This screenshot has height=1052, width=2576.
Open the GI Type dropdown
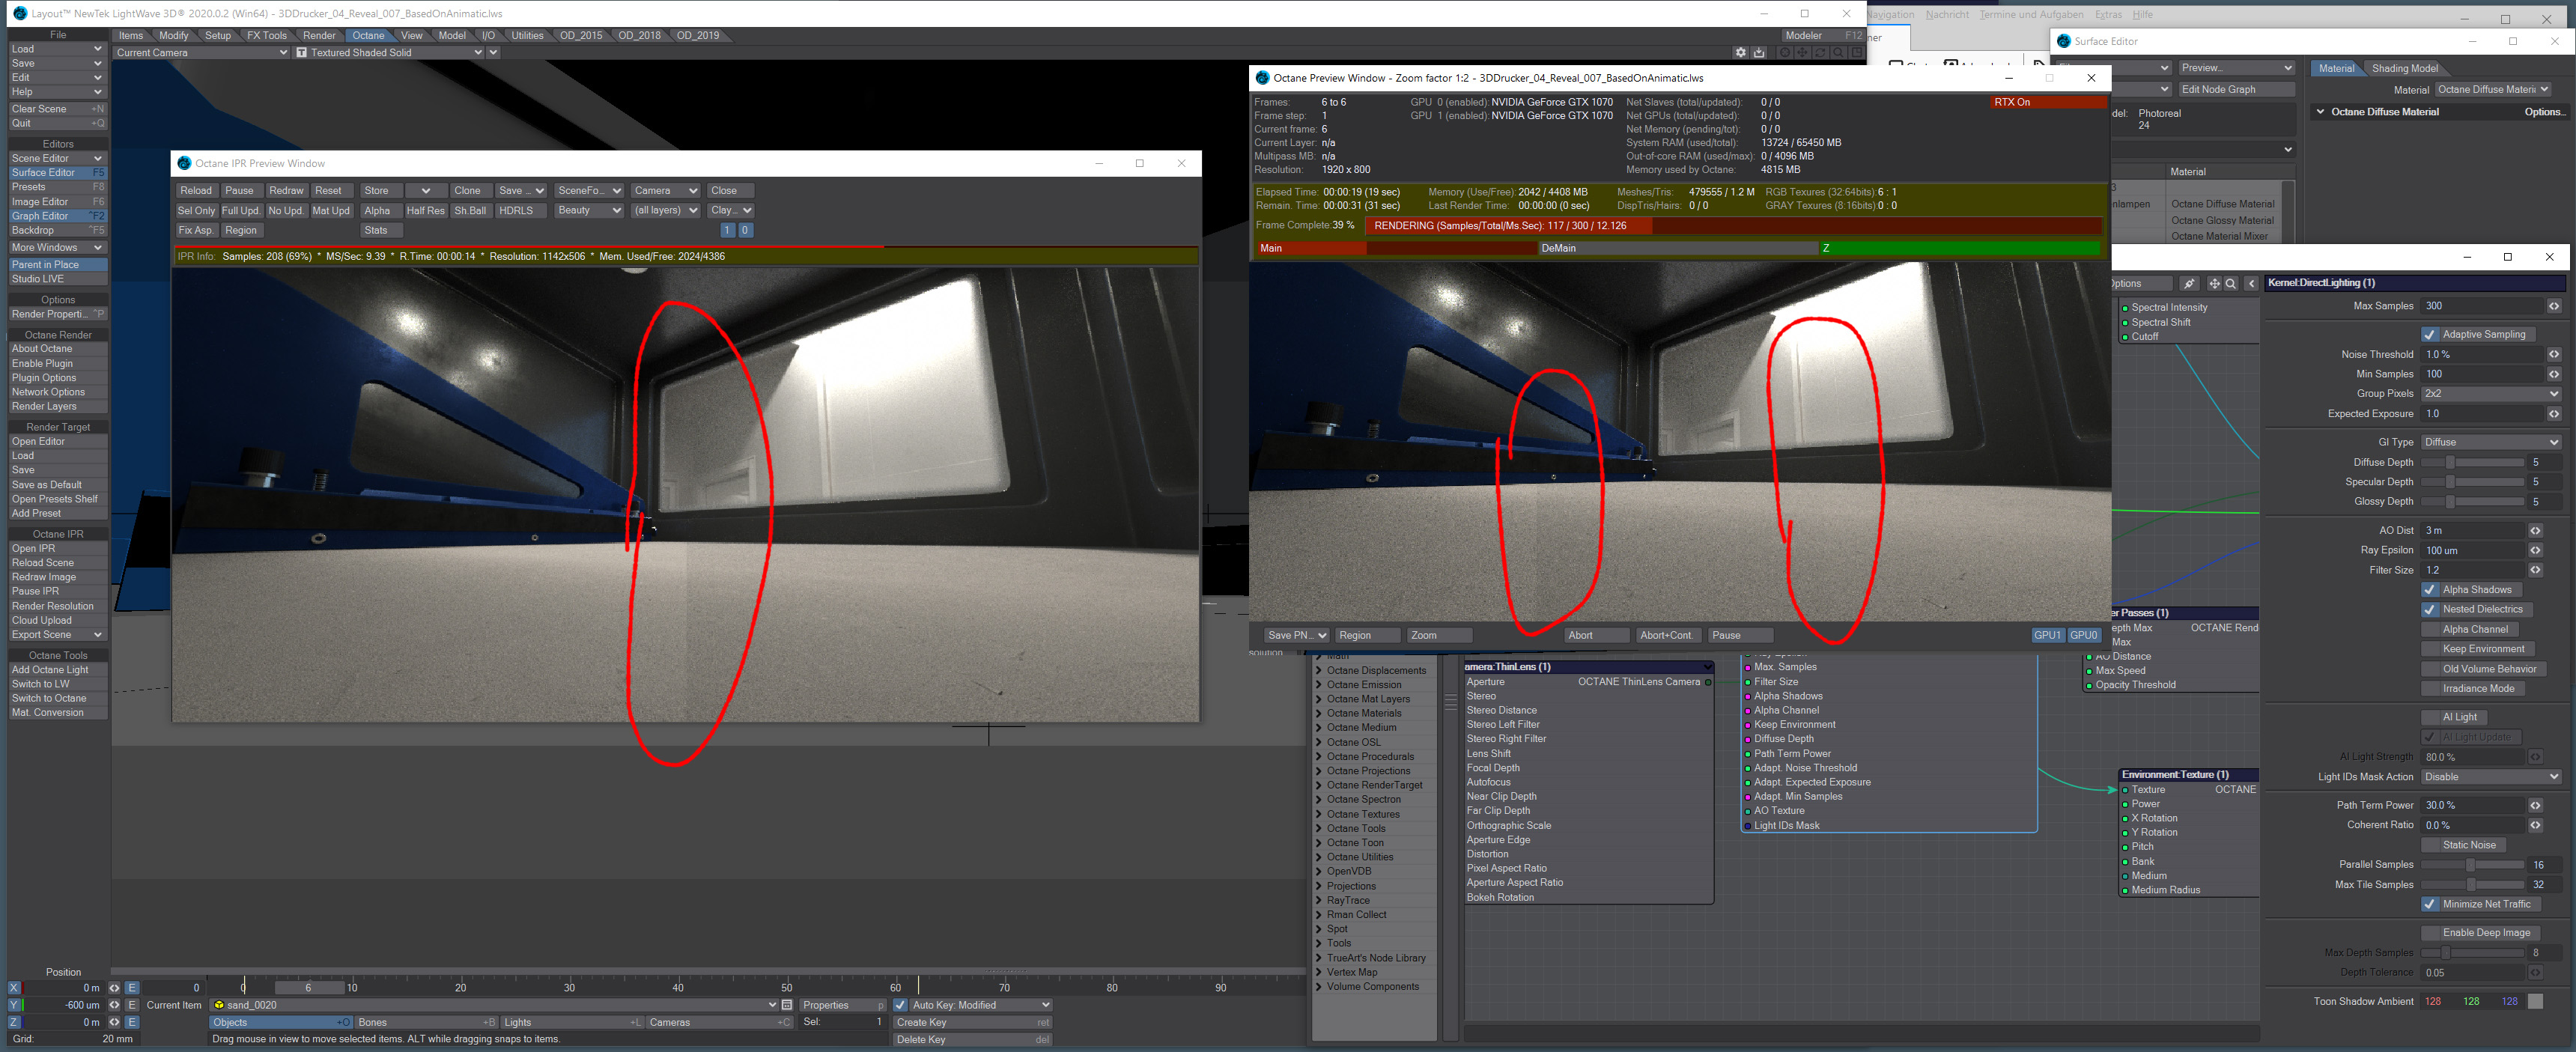(2490, 442)
